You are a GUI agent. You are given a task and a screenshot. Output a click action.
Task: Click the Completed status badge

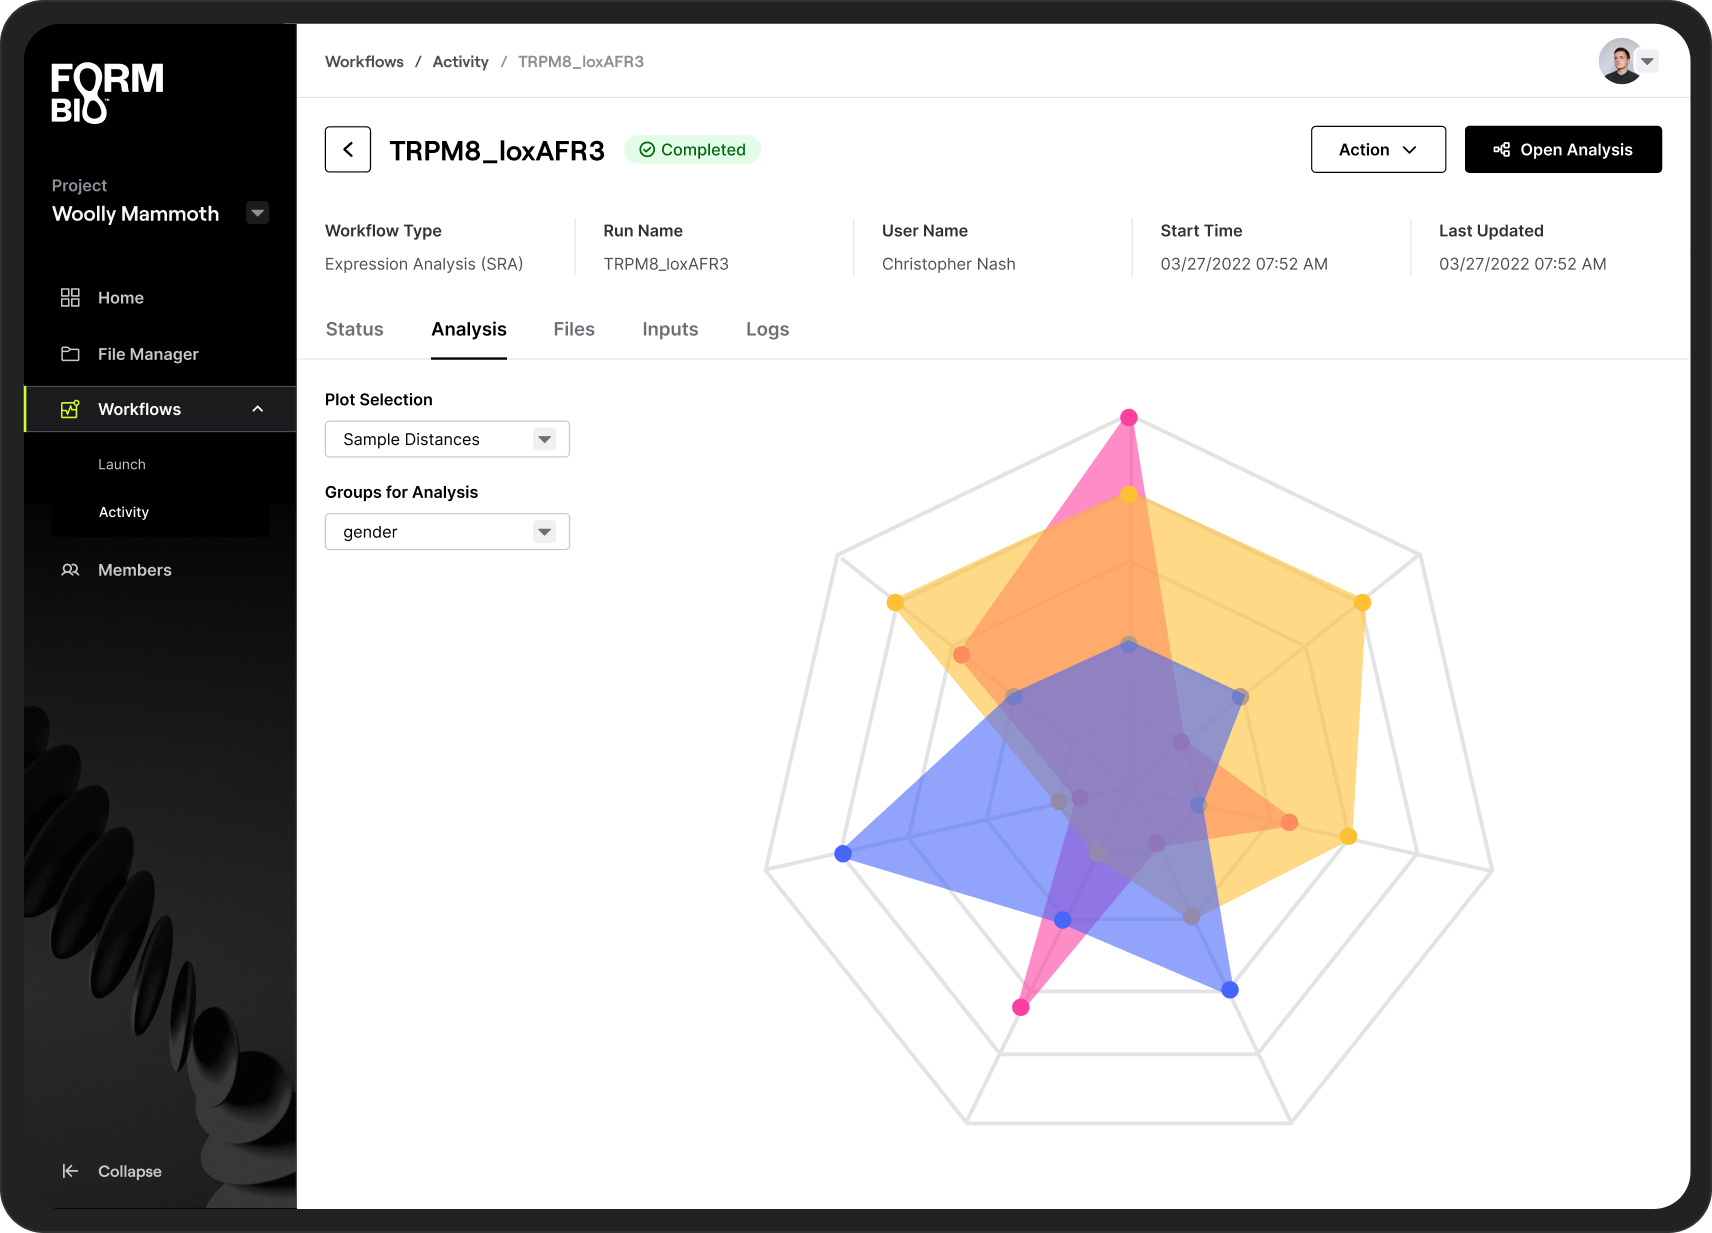pos(692,149)
